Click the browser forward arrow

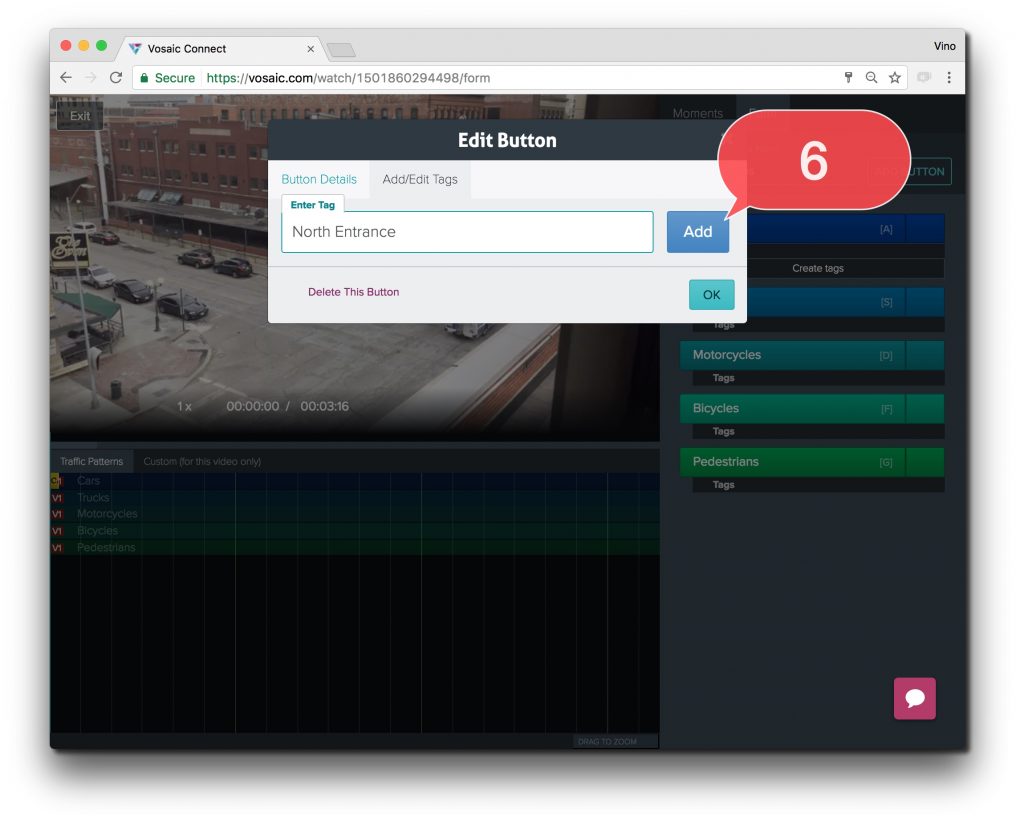coord(91,78)
